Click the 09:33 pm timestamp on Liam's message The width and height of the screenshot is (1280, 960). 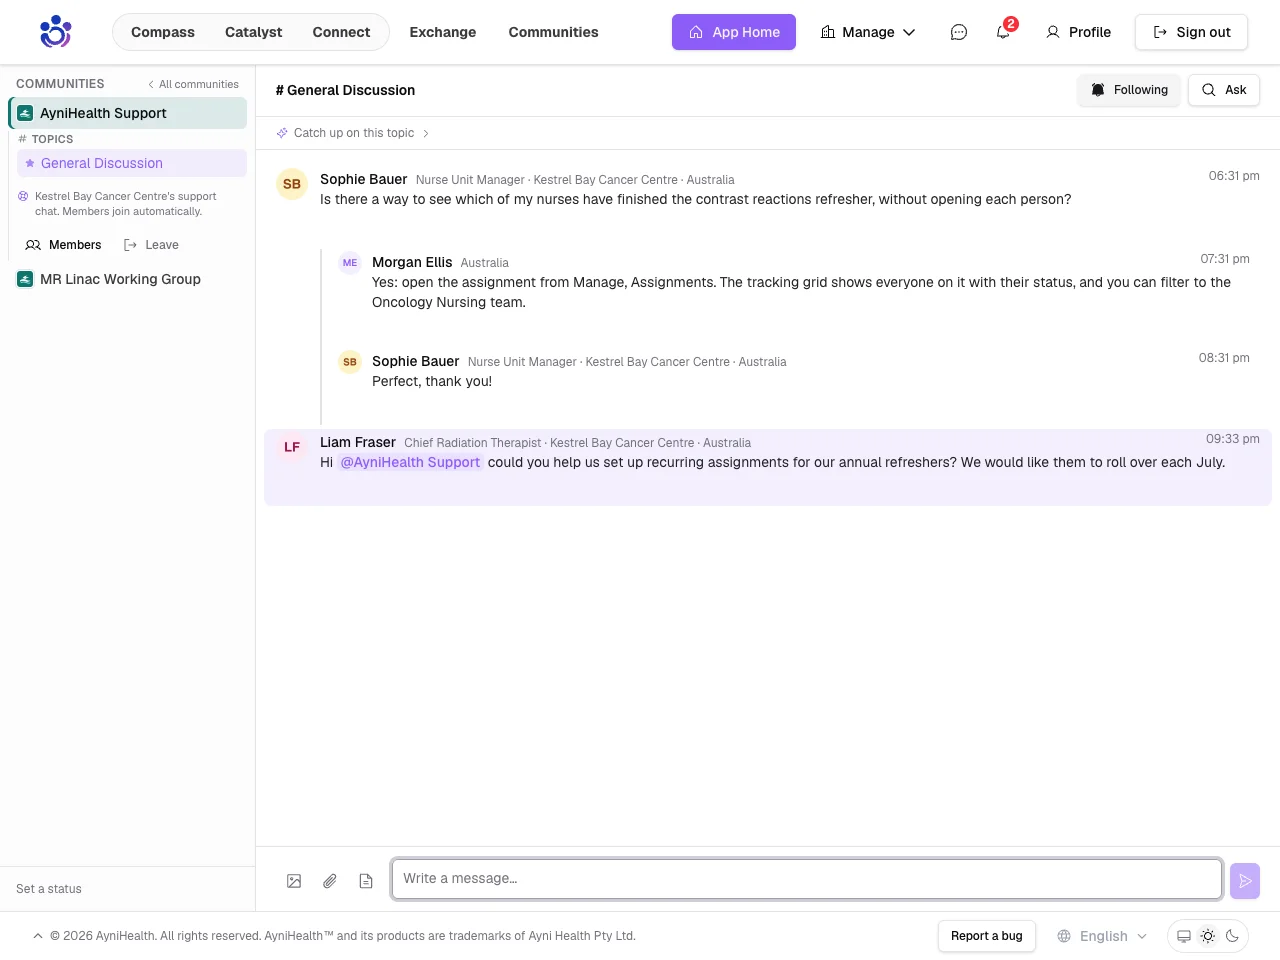(1232, 439)
